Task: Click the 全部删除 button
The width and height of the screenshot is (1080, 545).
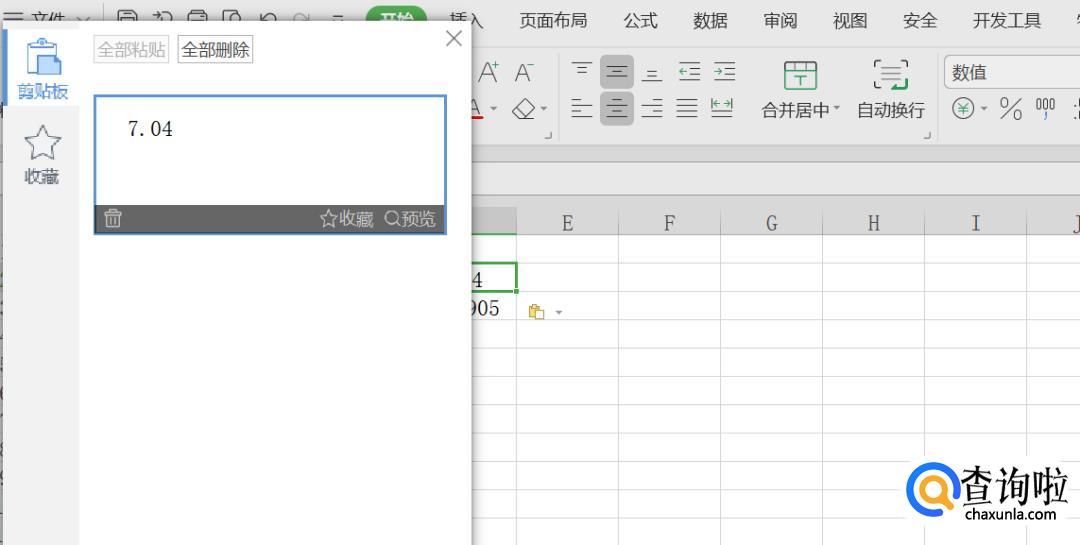Action: click(x=216, y=50)
